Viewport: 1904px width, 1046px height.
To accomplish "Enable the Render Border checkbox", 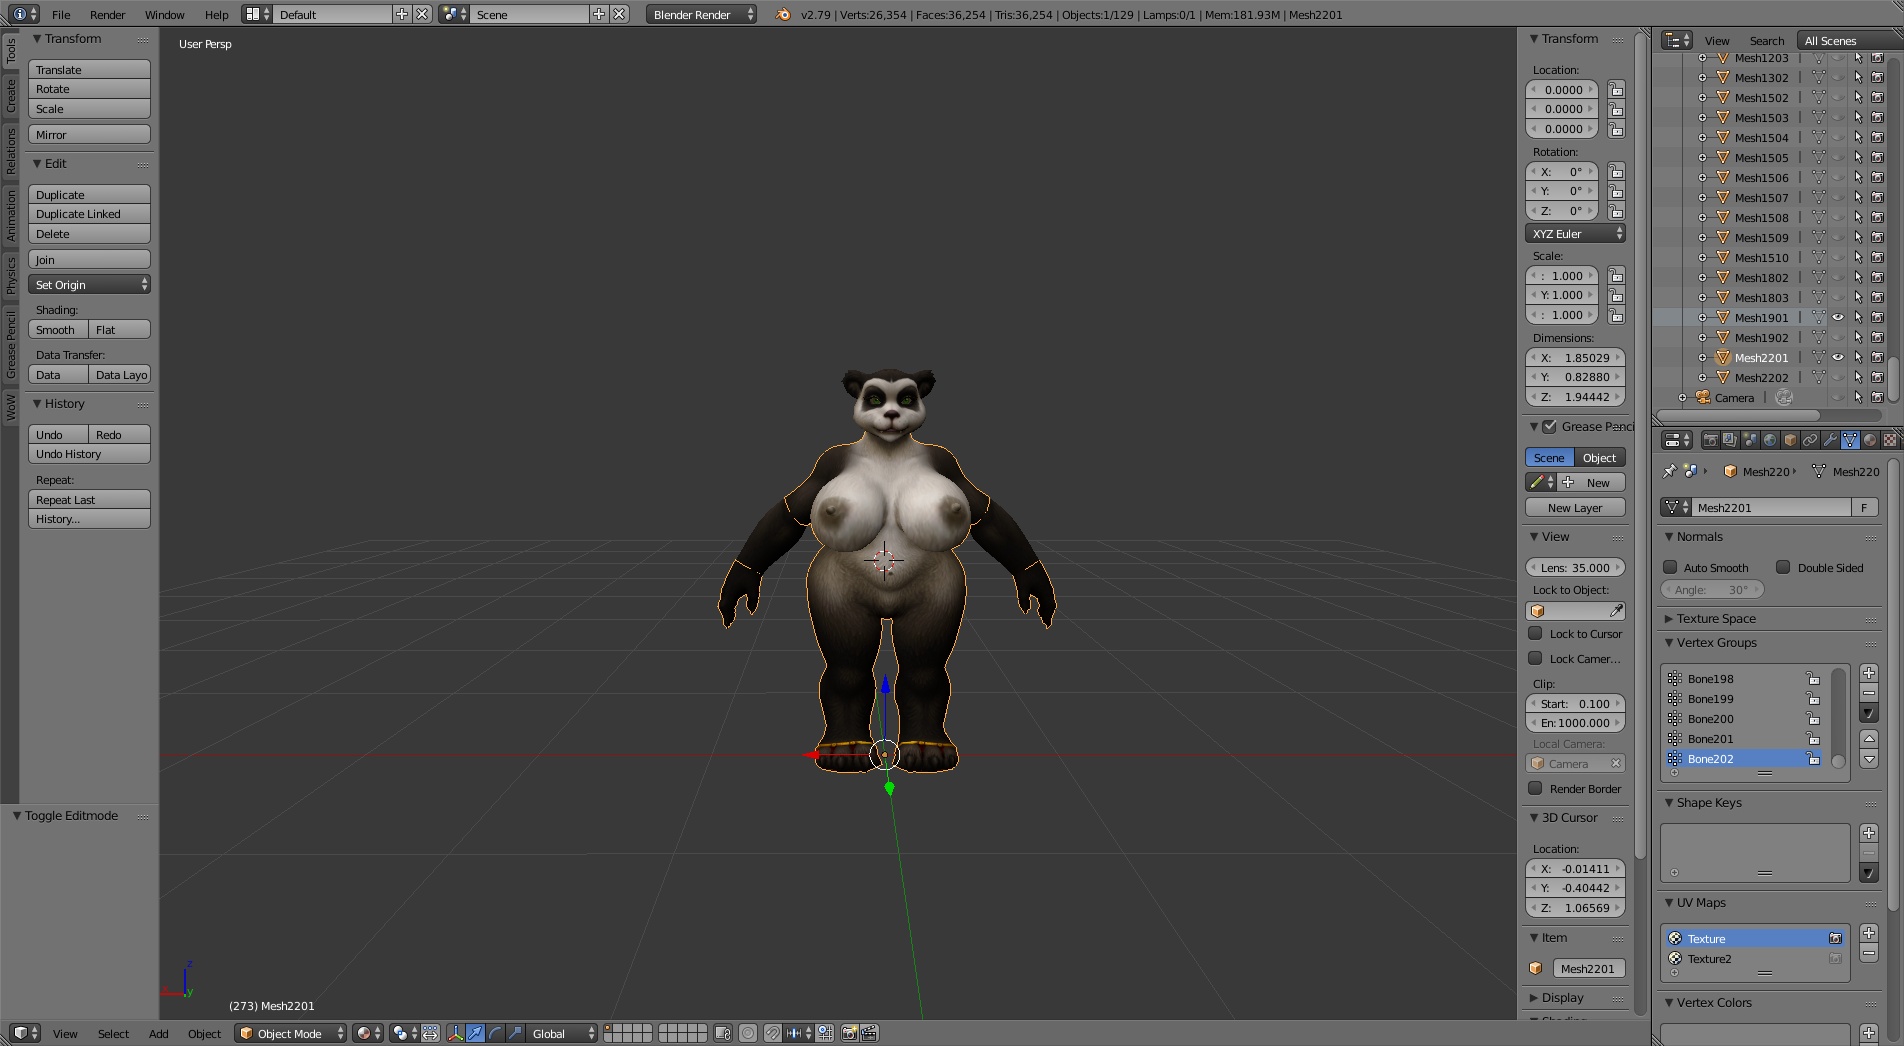I will [x=1535, y=788].
